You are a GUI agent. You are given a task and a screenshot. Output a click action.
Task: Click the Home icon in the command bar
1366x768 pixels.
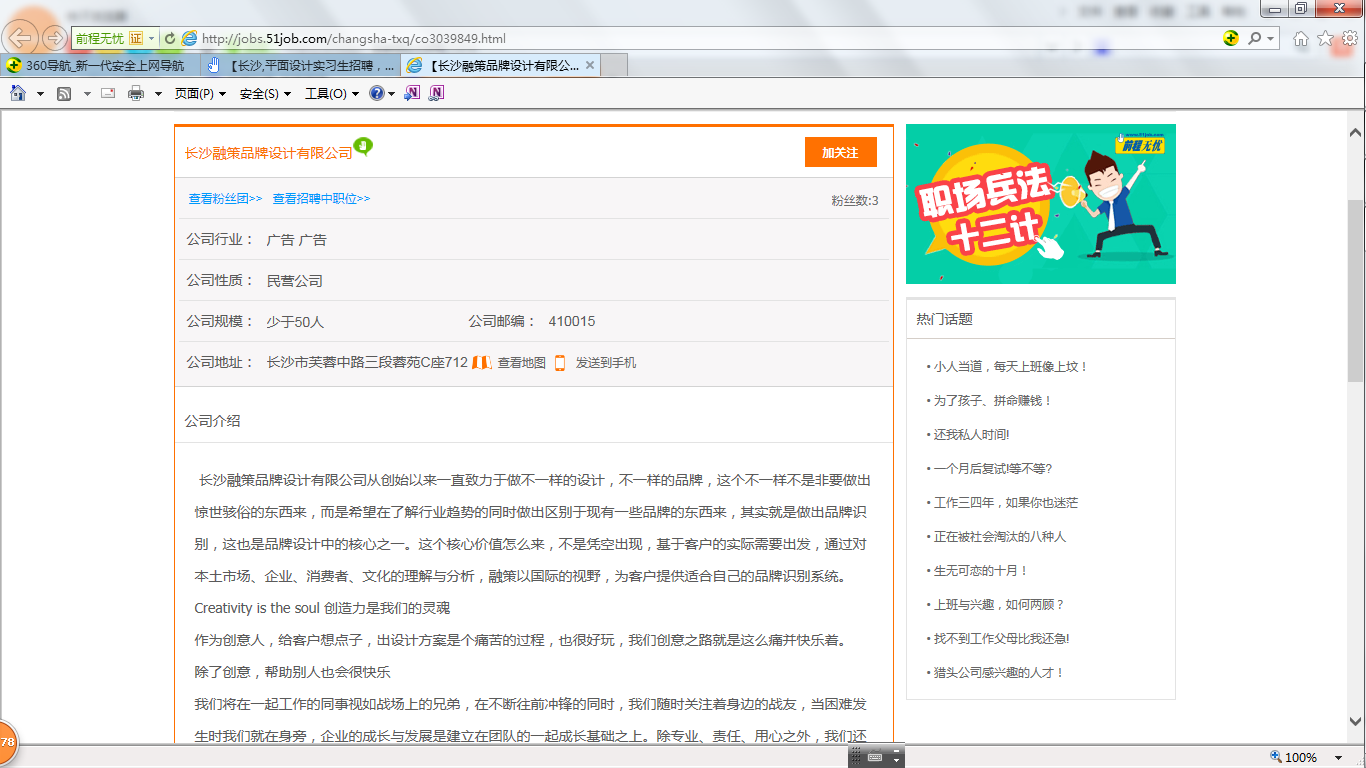[x=18, y=93]
